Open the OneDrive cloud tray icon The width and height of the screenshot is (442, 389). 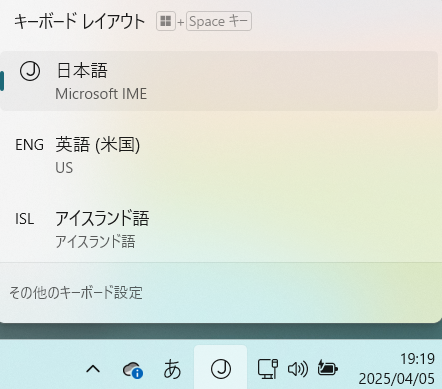click(133, 370)
